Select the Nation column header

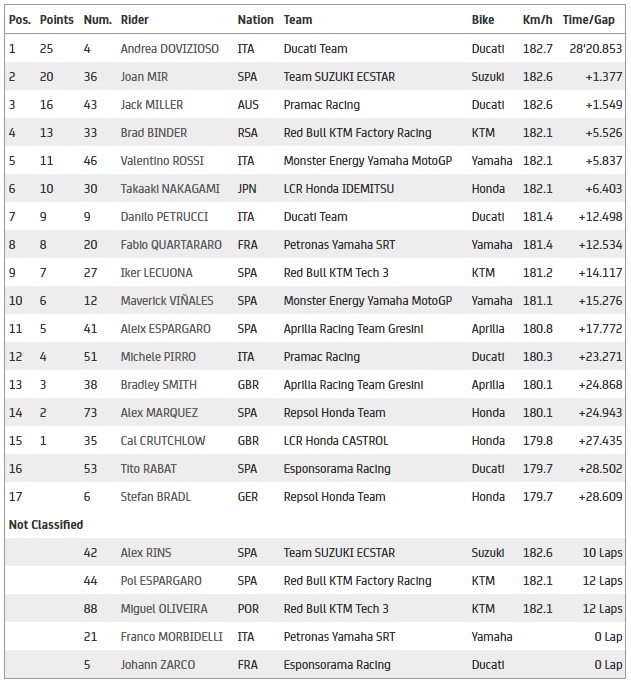click(x=255, y=20)
